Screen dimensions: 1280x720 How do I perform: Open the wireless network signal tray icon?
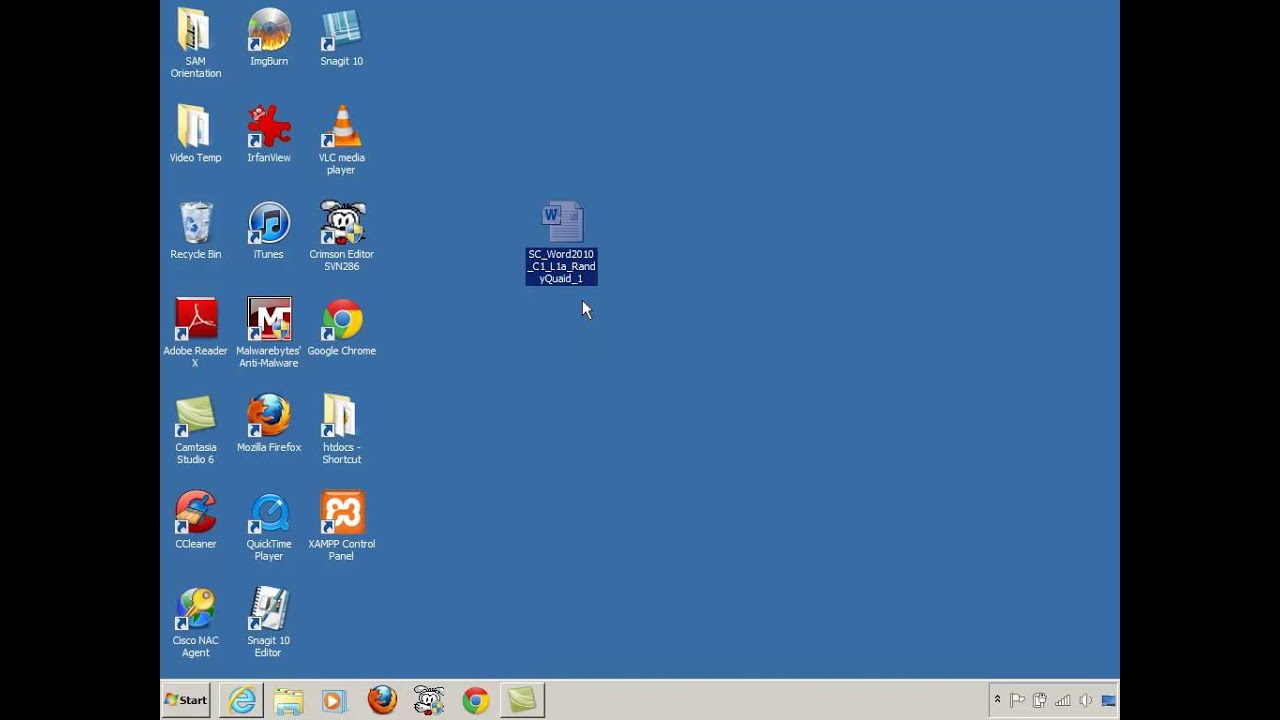pos(1063,700)
